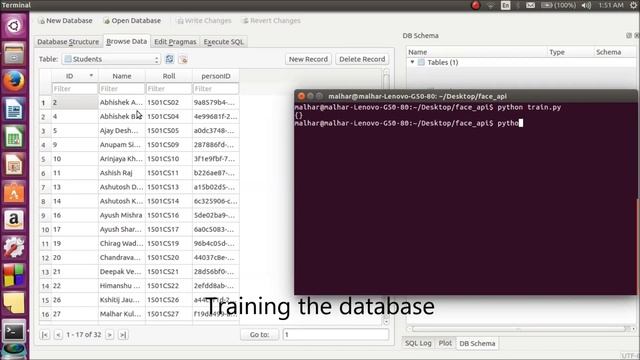Open the Plot bottom tab
Image resolution: width=640 pixels, height=360 pixels.
(445, 343)
